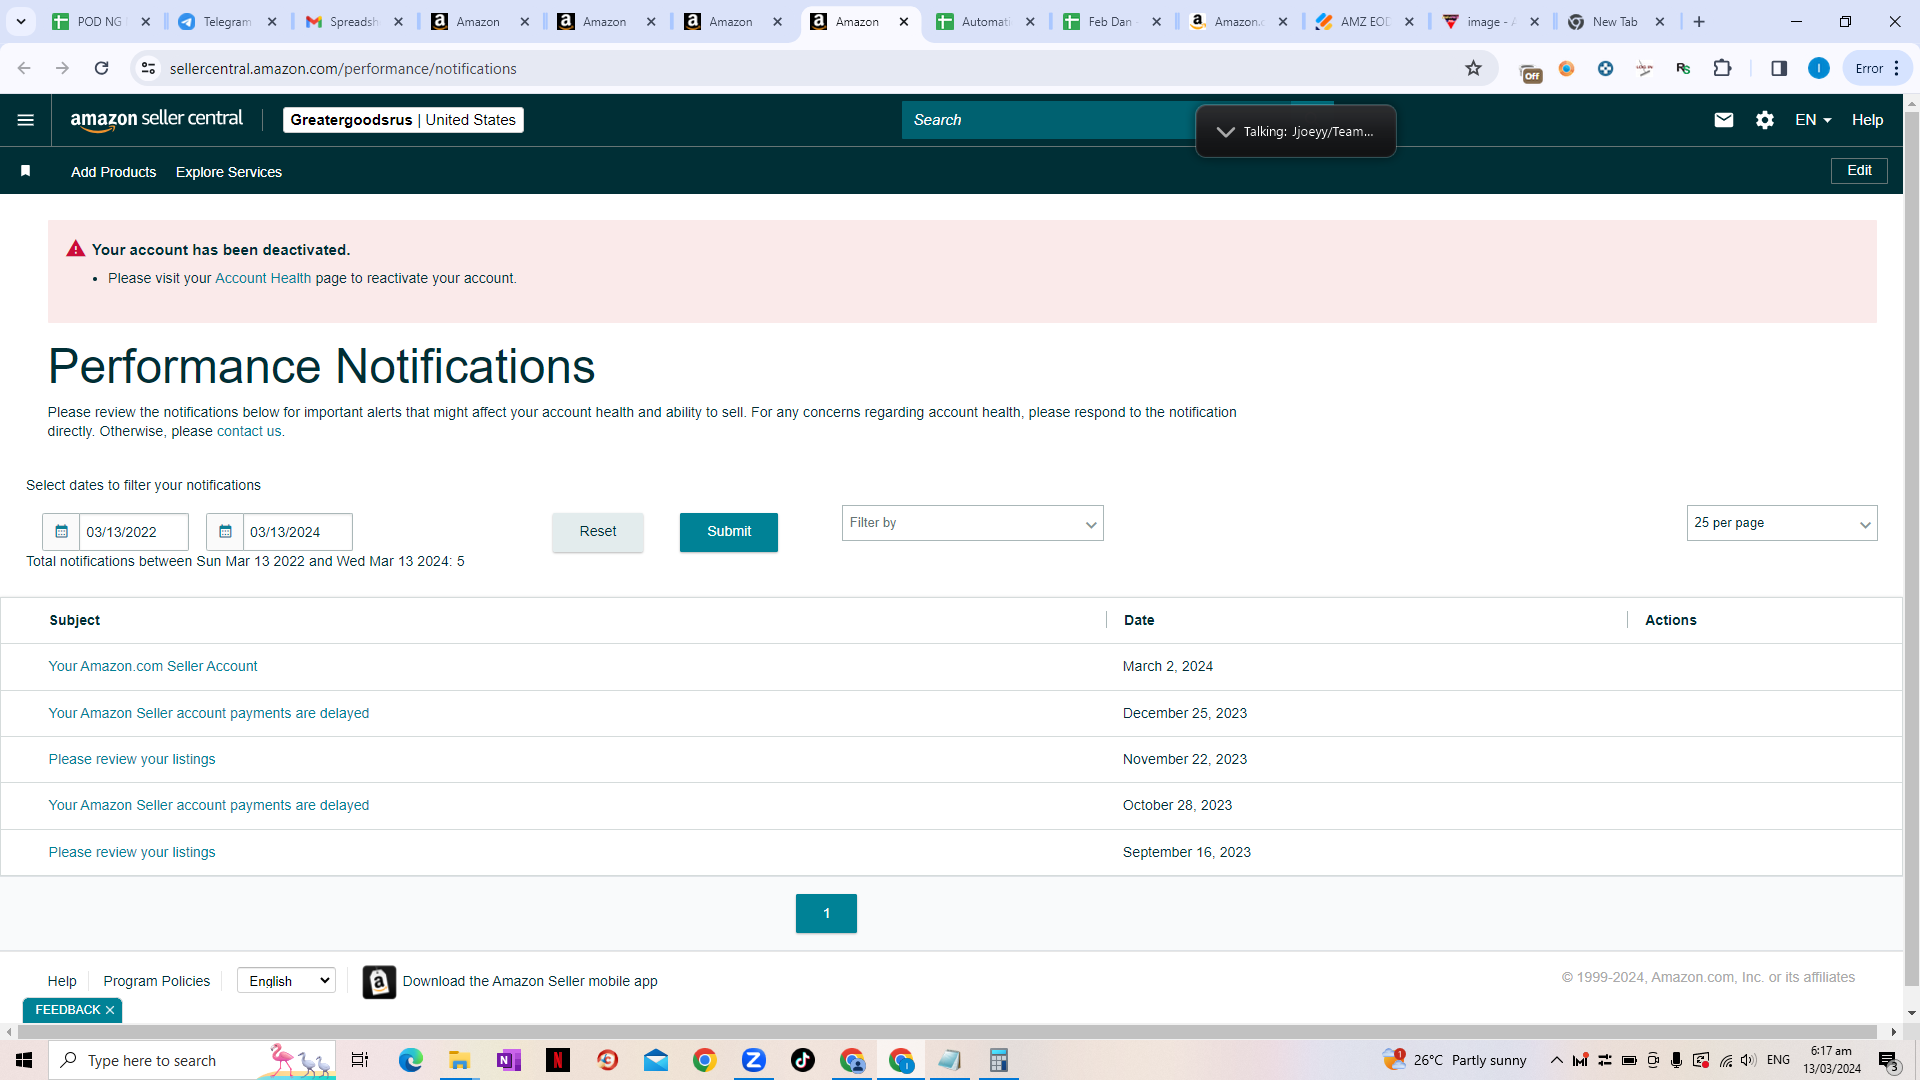Click the bookmark flag icon

tap(26, 171)
